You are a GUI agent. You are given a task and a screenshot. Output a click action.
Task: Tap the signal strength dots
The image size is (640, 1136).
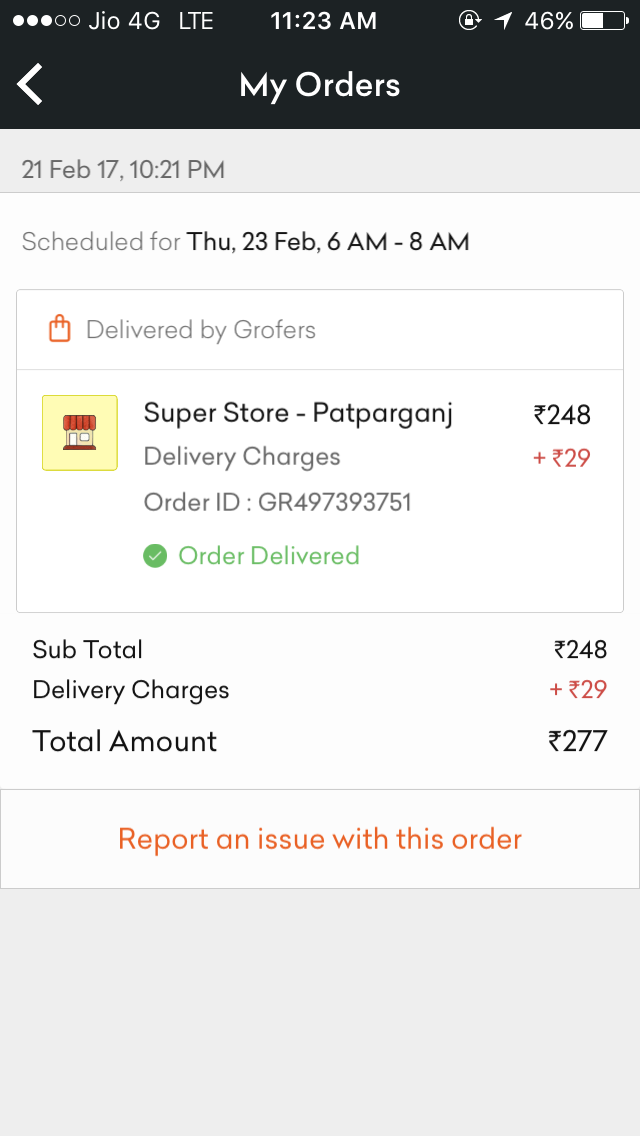[46, 21]
